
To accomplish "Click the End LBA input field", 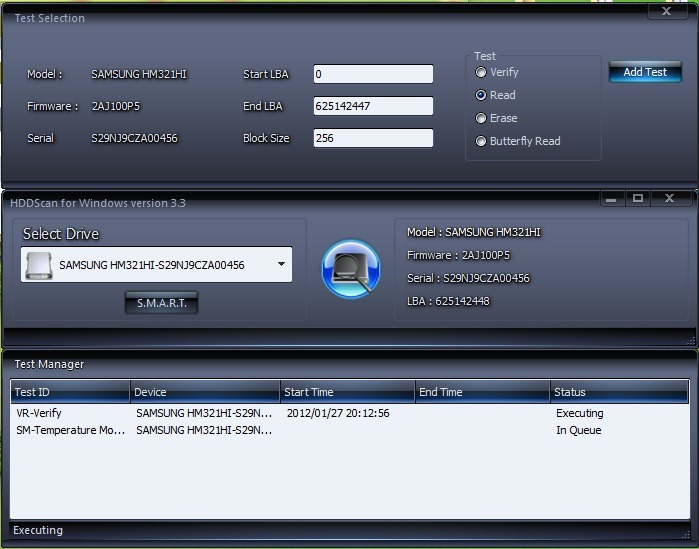I will click(373, 106).
